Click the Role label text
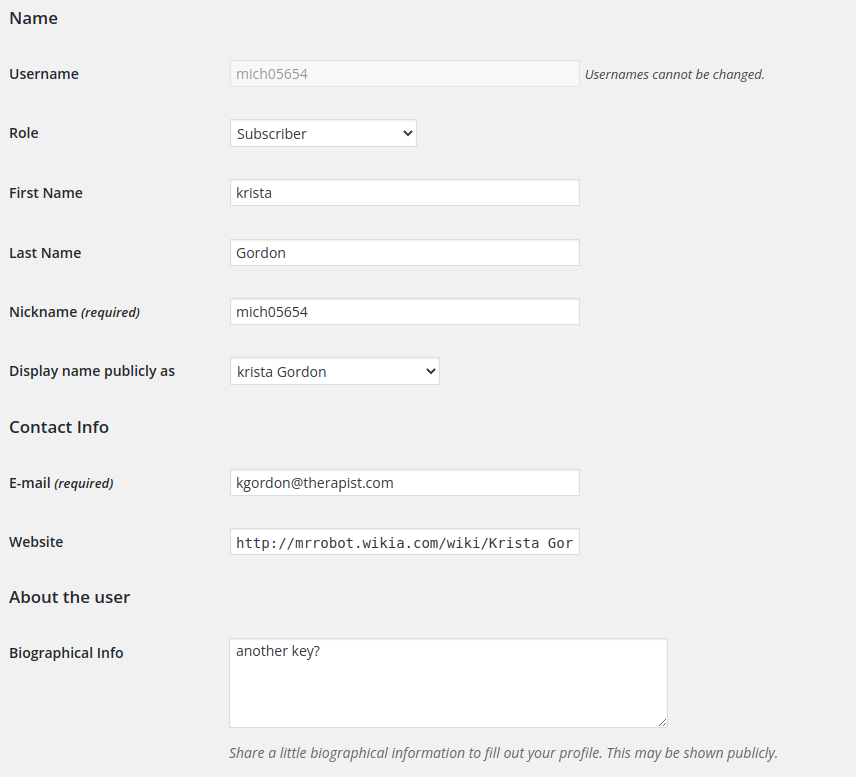This screenshot has height=777, width=856. (x=23, y=133)
